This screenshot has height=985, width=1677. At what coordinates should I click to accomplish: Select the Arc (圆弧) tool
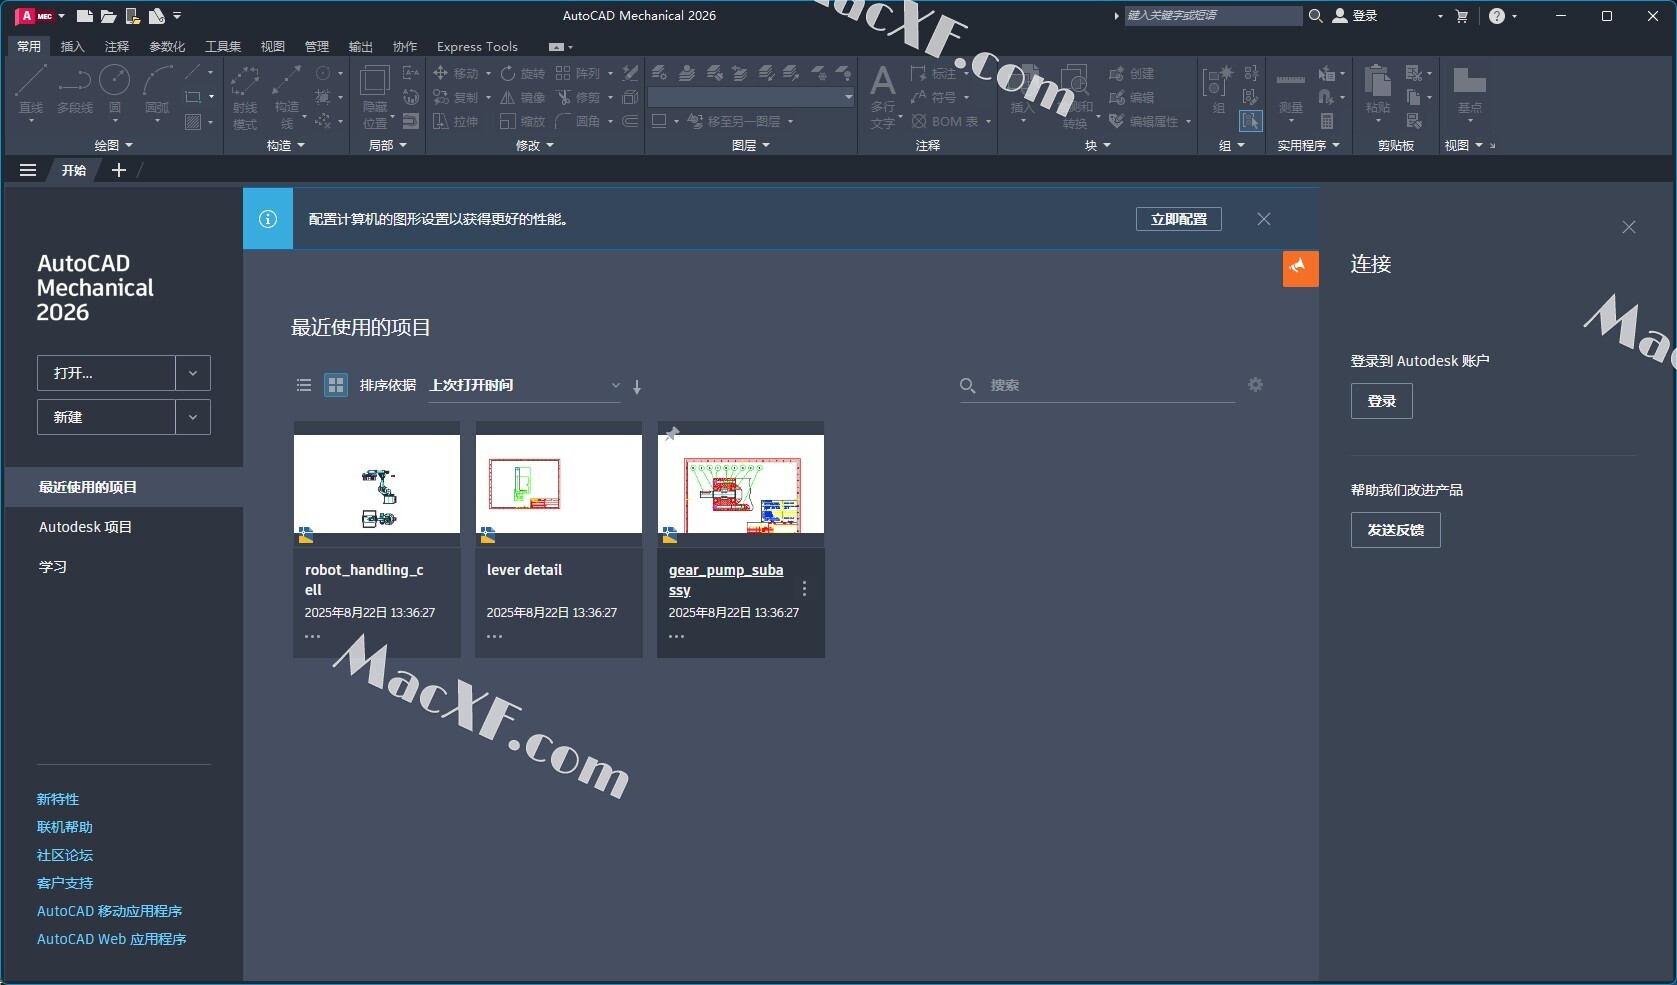coord(157,90)
